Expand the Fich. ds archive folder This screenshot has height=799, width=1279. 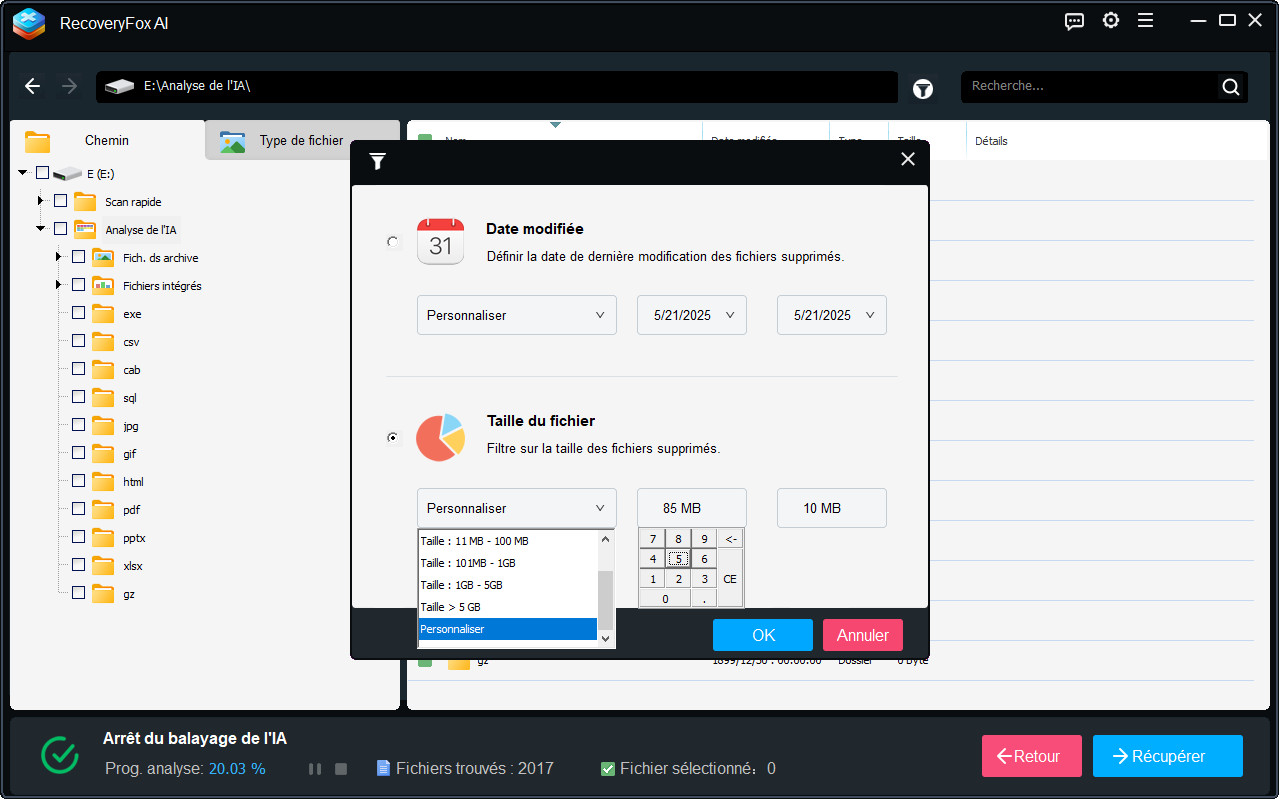(59, 257)
